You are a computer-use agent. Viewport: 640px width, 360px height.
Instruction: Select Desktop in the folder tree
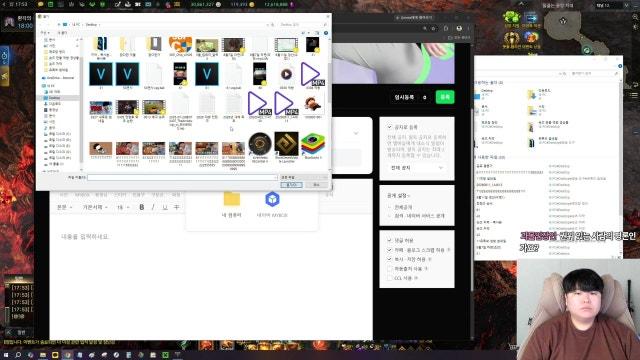point(54,98)
